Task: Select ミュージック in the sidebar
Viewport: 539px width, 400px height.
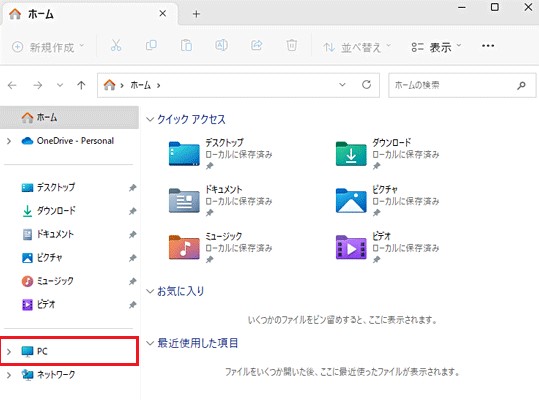Action: (69, 281)
